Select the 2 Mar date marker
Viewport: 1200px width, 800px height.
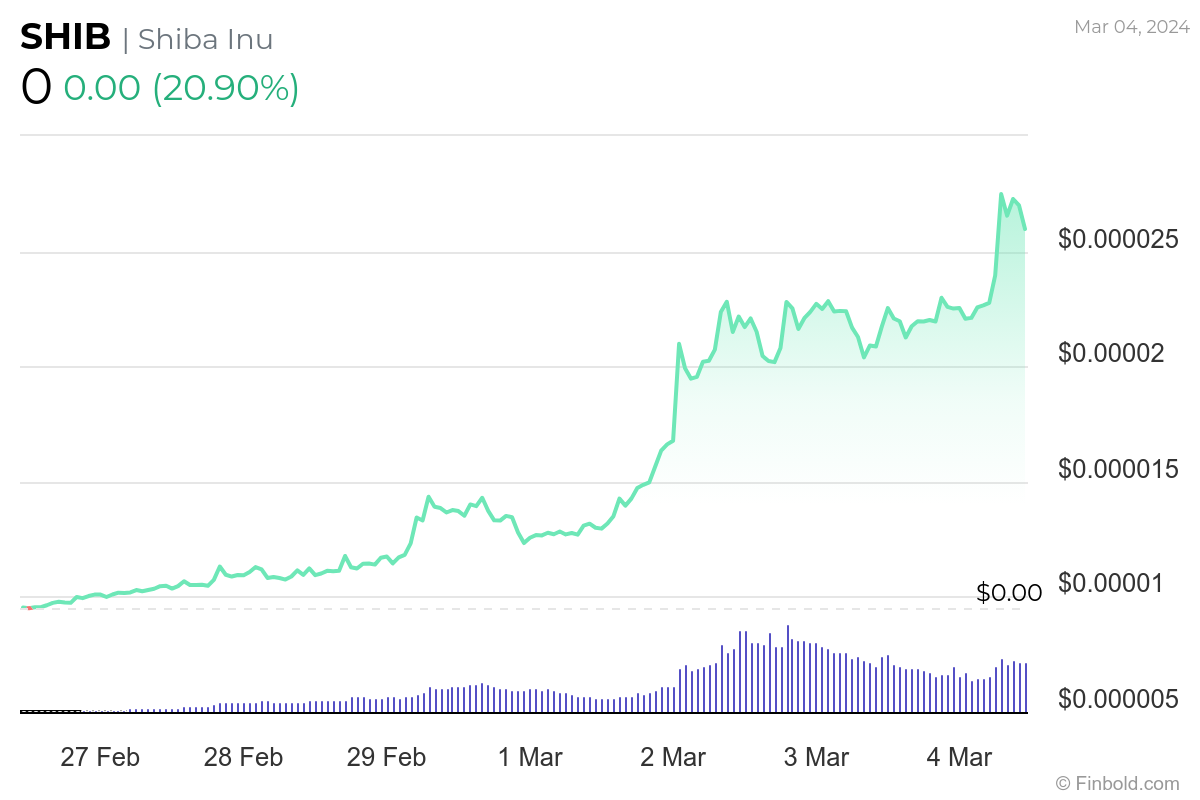[x=673, y=757]
